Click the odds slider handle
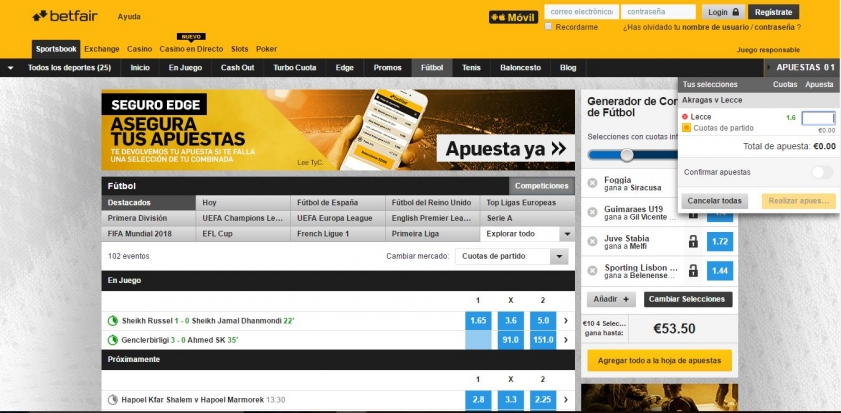Image resolution: width=841 pixels, height=413 pixels. (626, 155)
